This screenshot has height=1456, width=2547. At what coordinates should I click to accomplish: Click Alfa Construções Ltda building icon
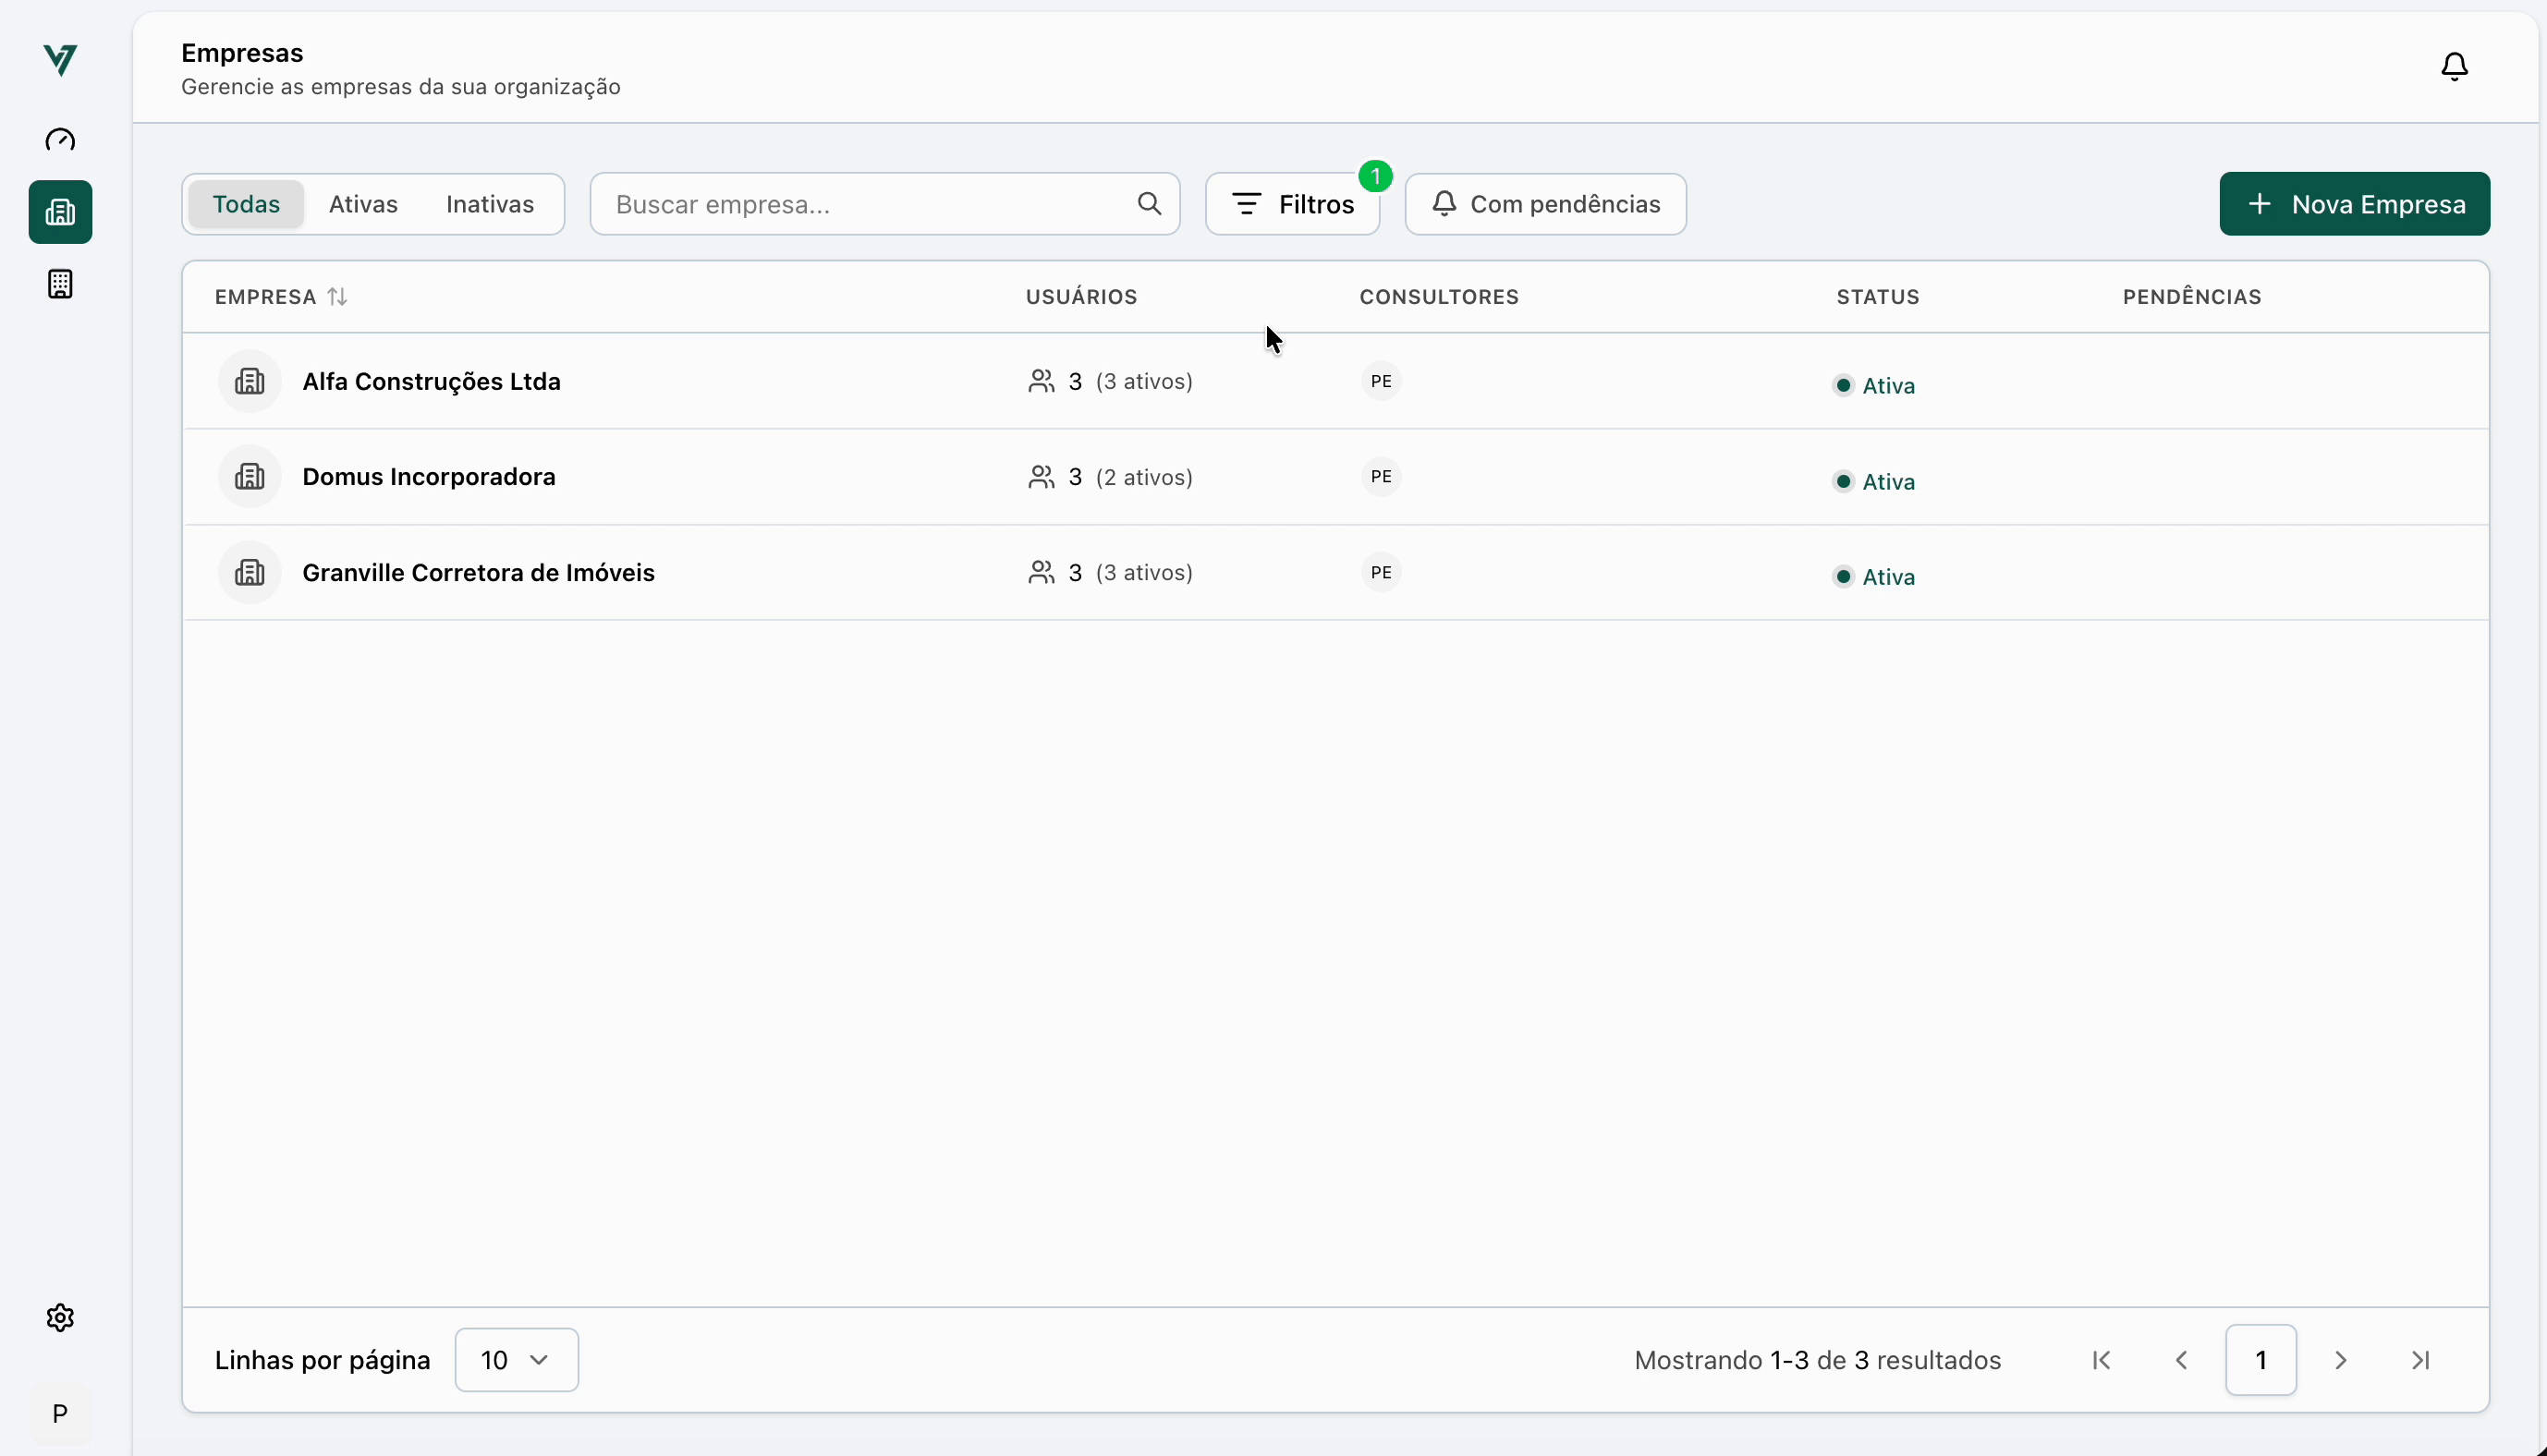[250, 381]
